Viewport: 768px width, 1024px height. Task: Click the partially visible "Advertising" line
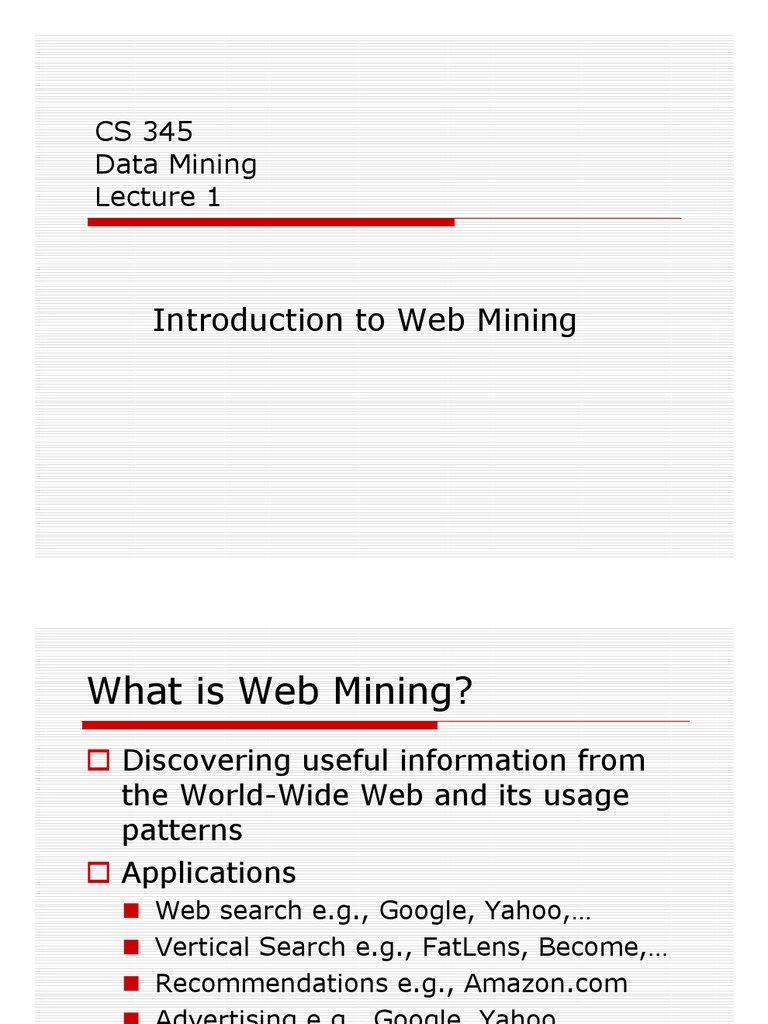tap(355, 1017)
